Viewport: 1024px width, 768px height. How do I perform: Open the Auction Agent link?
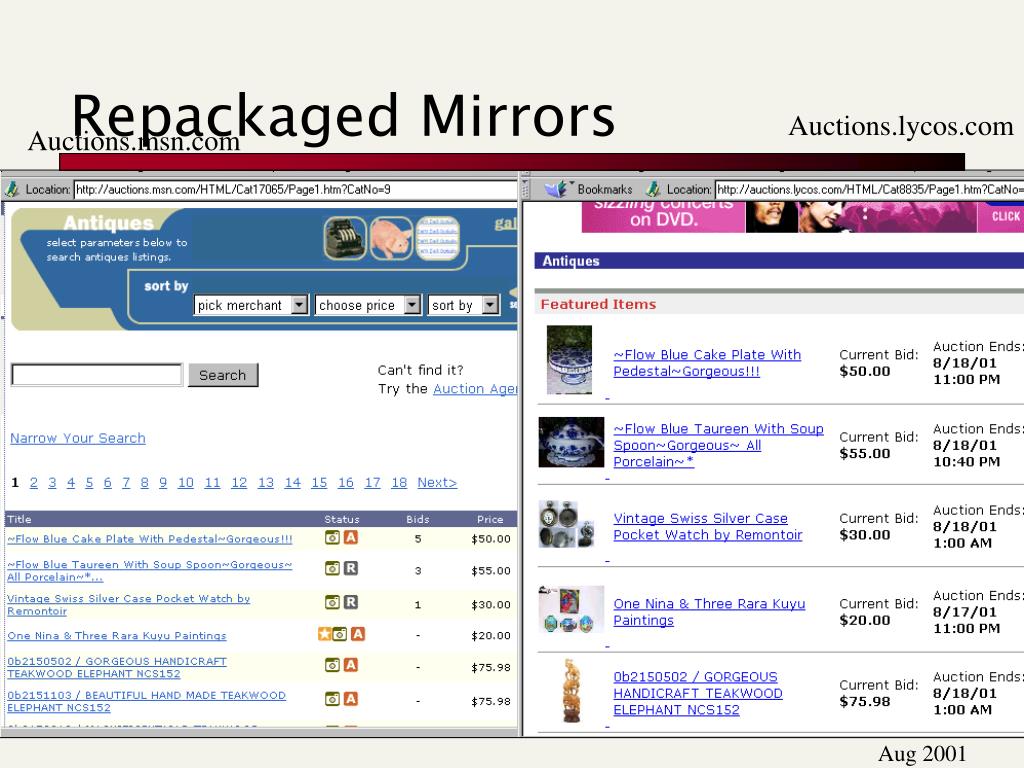coord(475,389)
